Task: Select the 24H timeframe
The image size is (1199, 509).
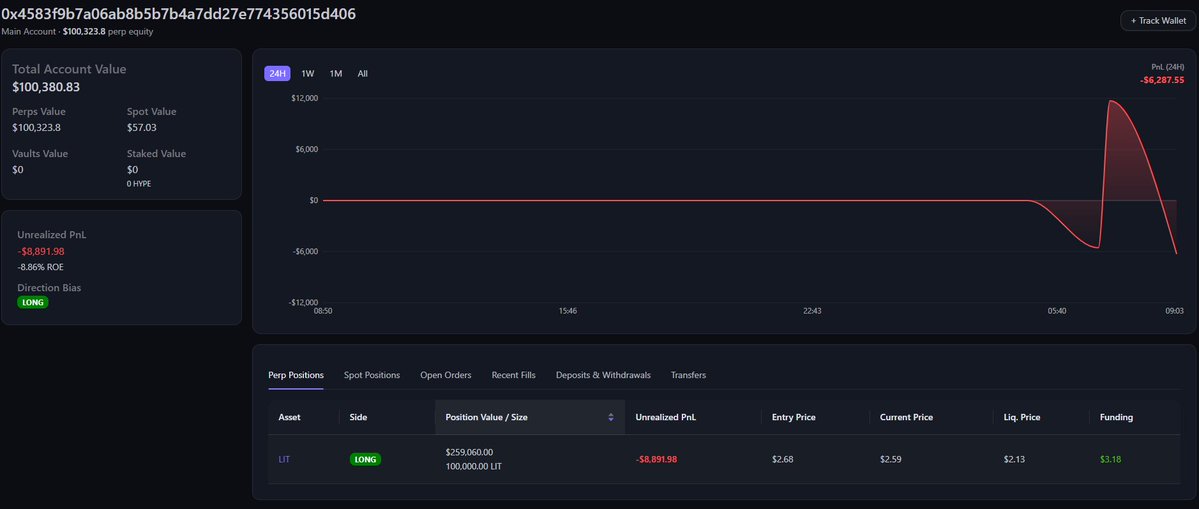Action: 277,73
